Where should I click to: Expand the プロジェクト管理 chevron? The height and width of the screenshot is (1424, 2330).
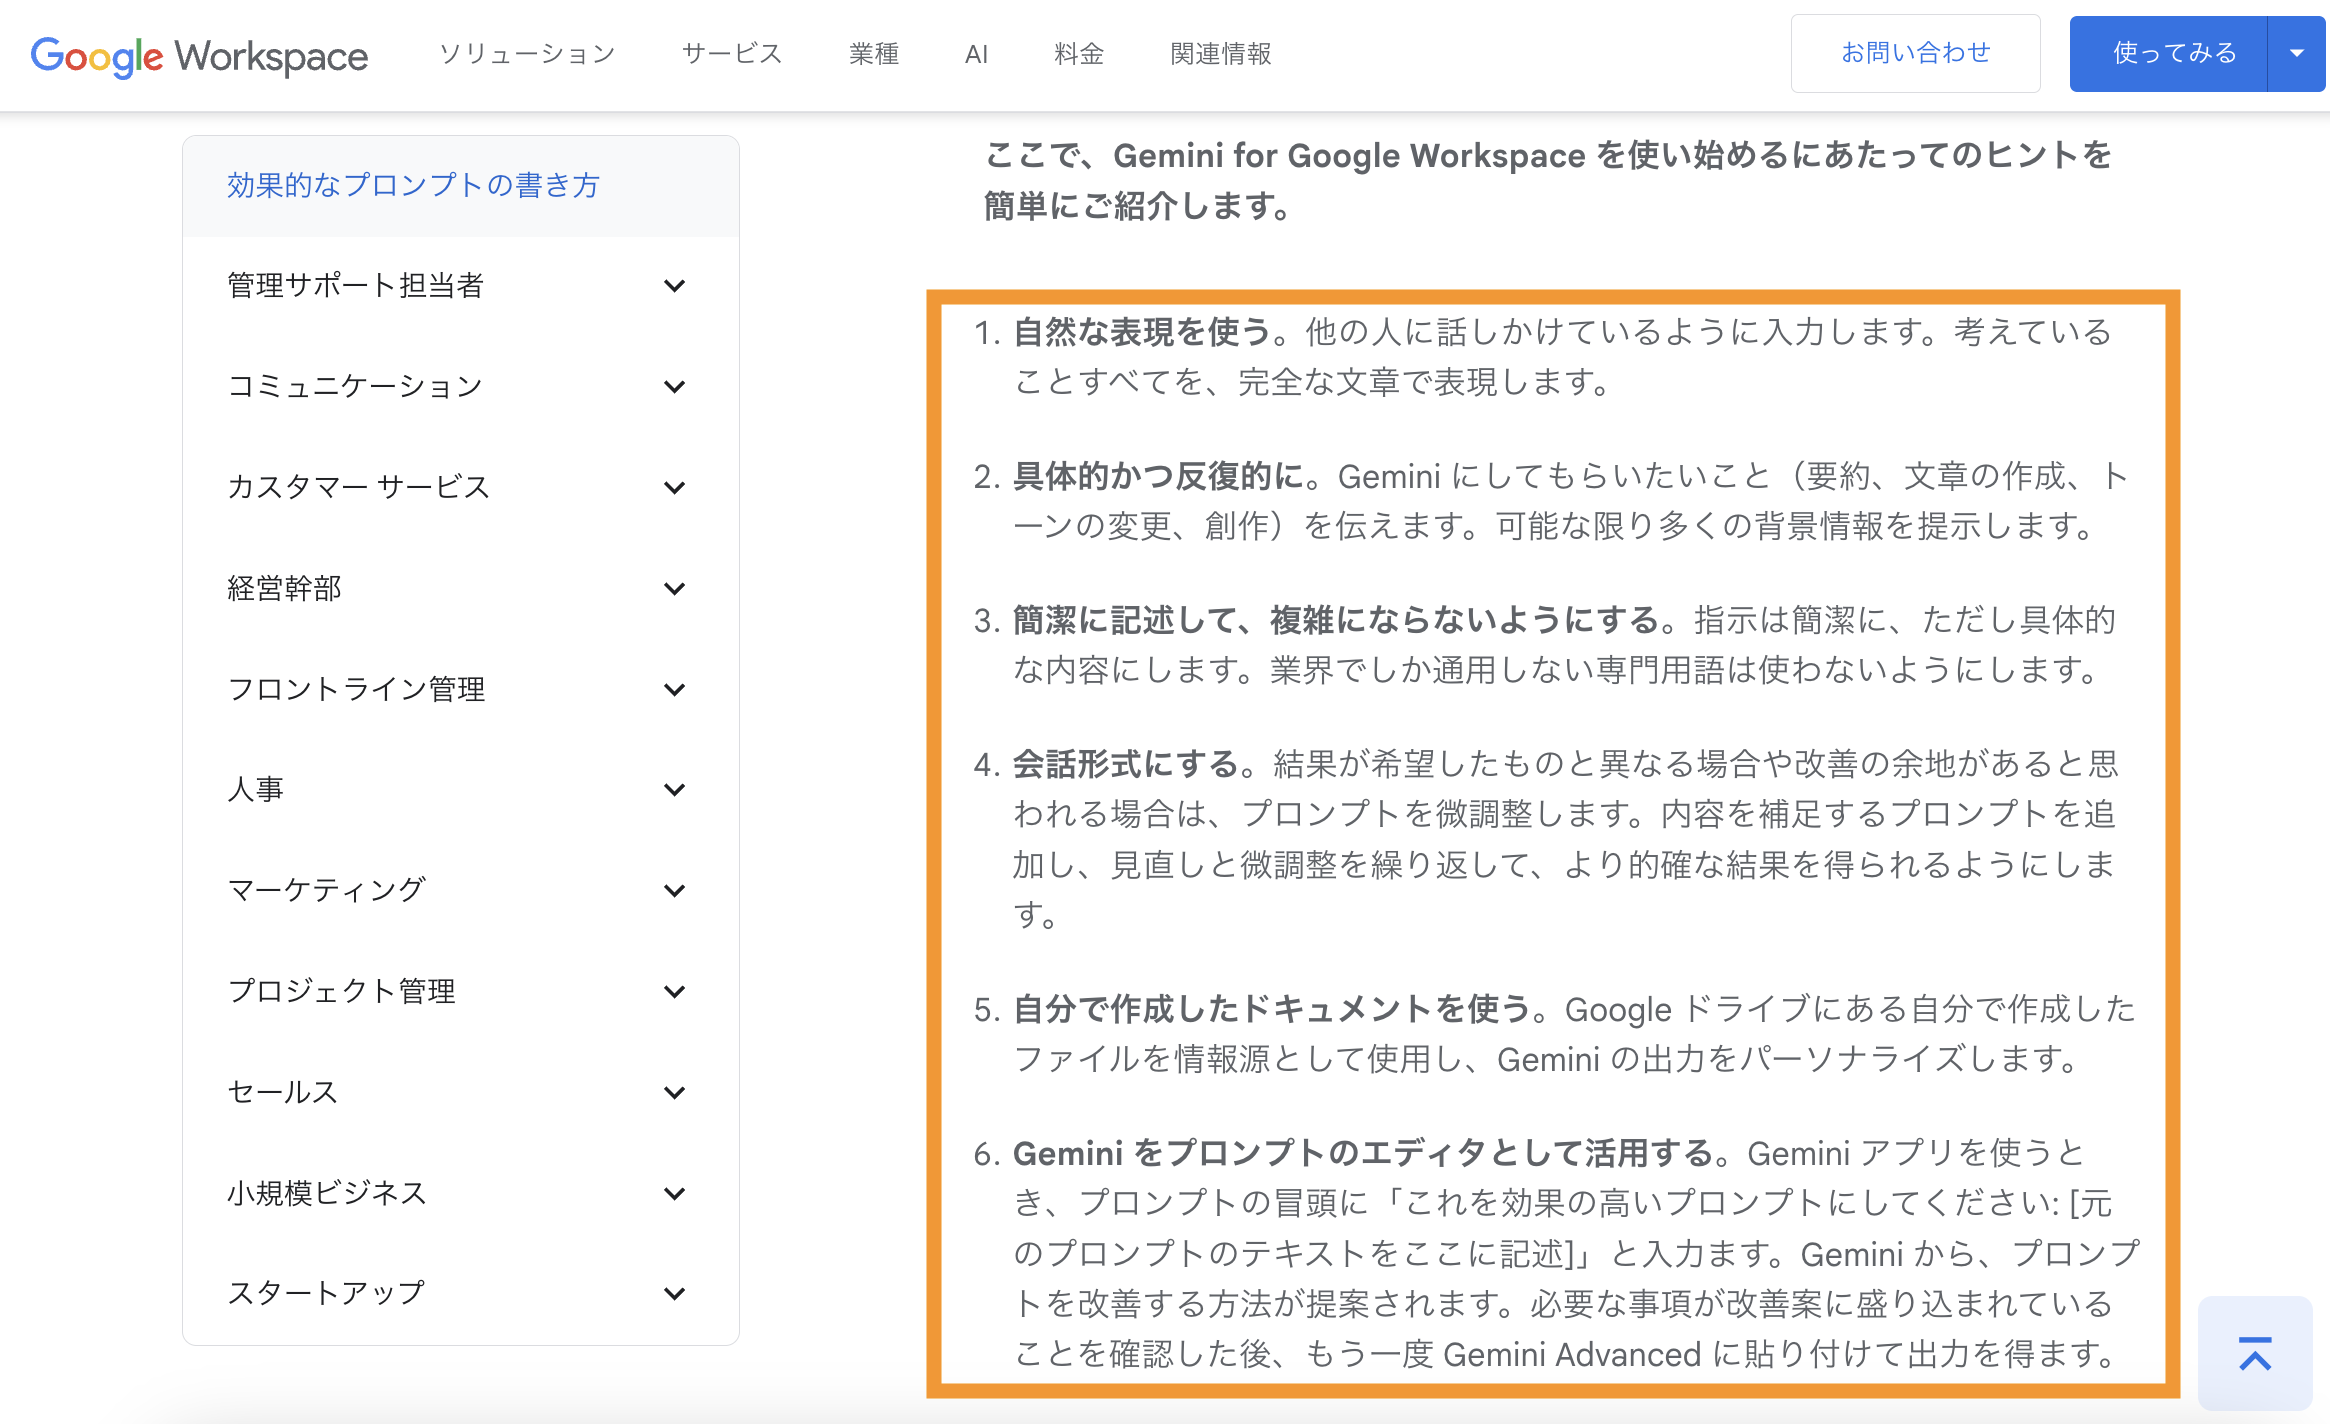674,992
